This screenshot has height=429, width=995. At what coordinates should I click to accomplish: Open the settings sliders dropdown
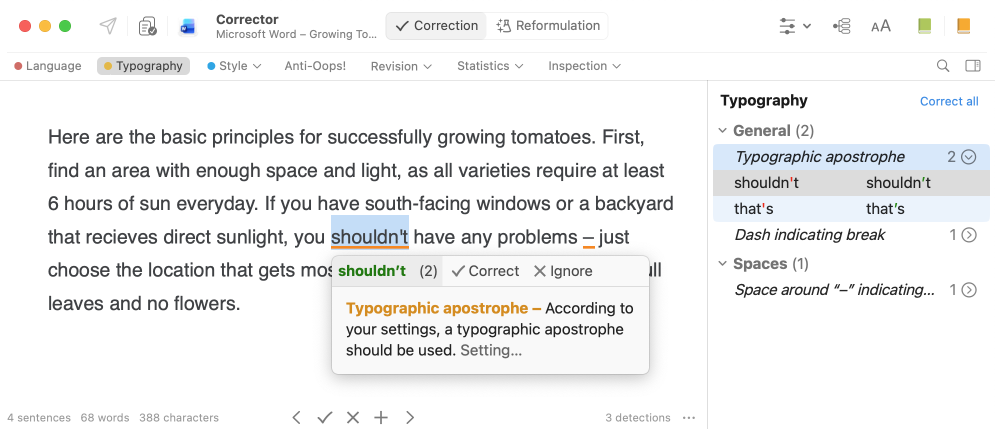(795, 26)
